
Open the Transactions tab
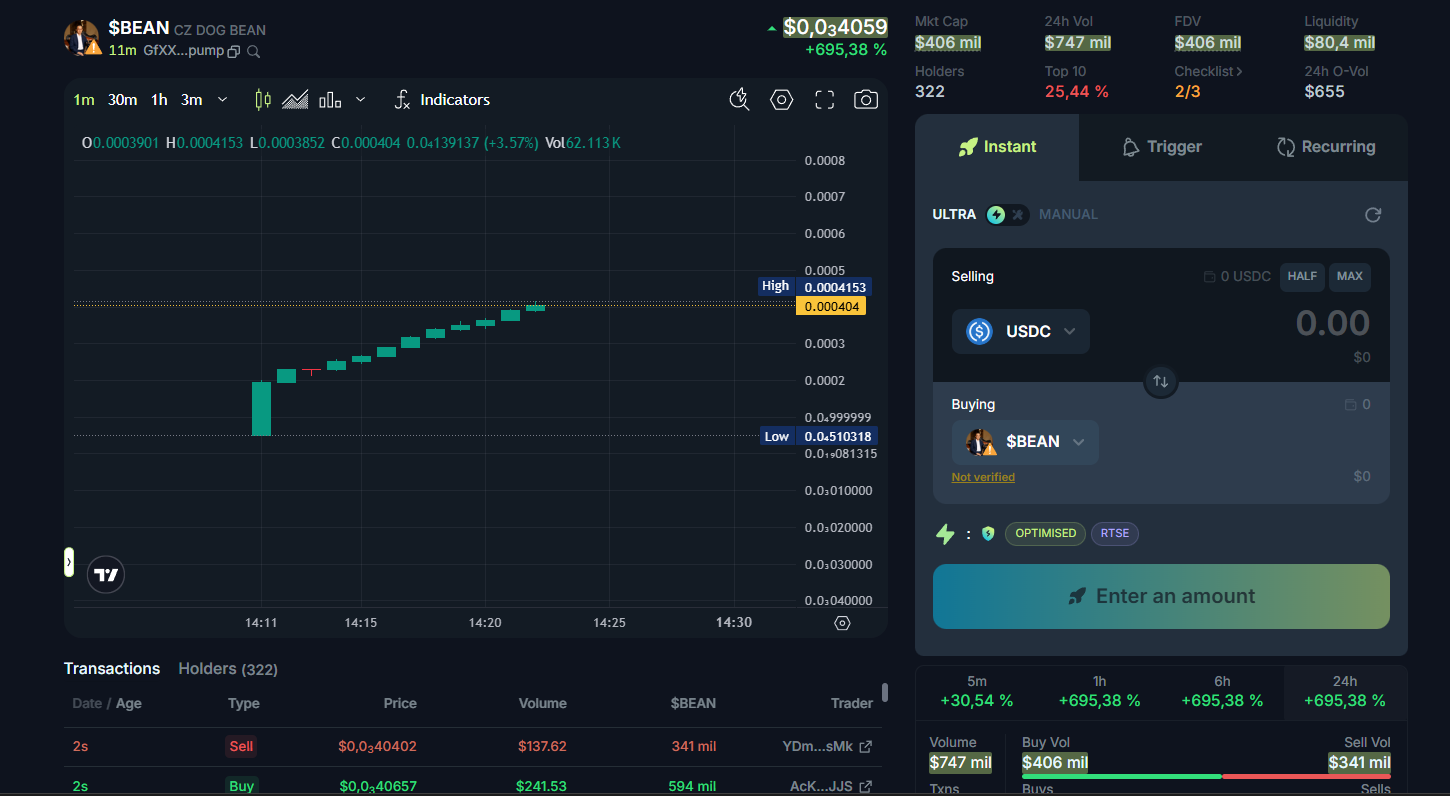point(112,669)
